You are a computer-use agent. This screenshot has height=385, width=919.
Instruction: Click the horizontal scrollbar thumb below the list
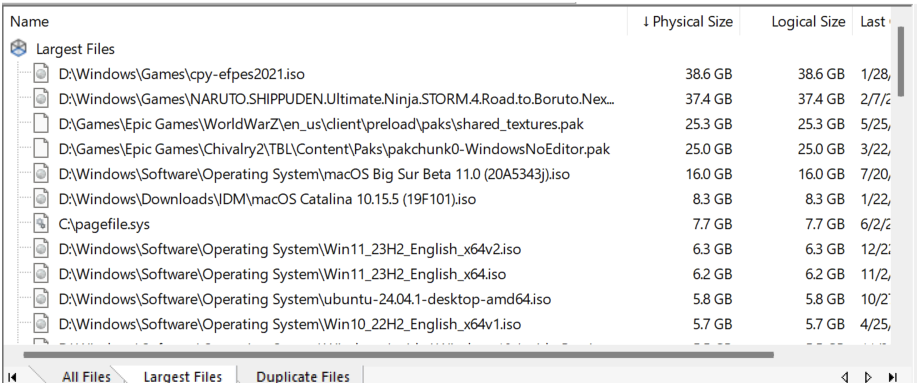[399, 354]
